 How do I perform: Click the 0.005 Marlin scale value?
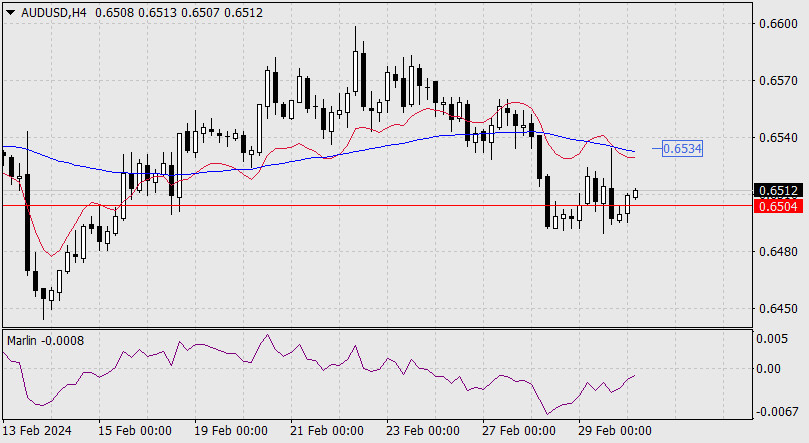pyautogui.click(x=772, y=339)
